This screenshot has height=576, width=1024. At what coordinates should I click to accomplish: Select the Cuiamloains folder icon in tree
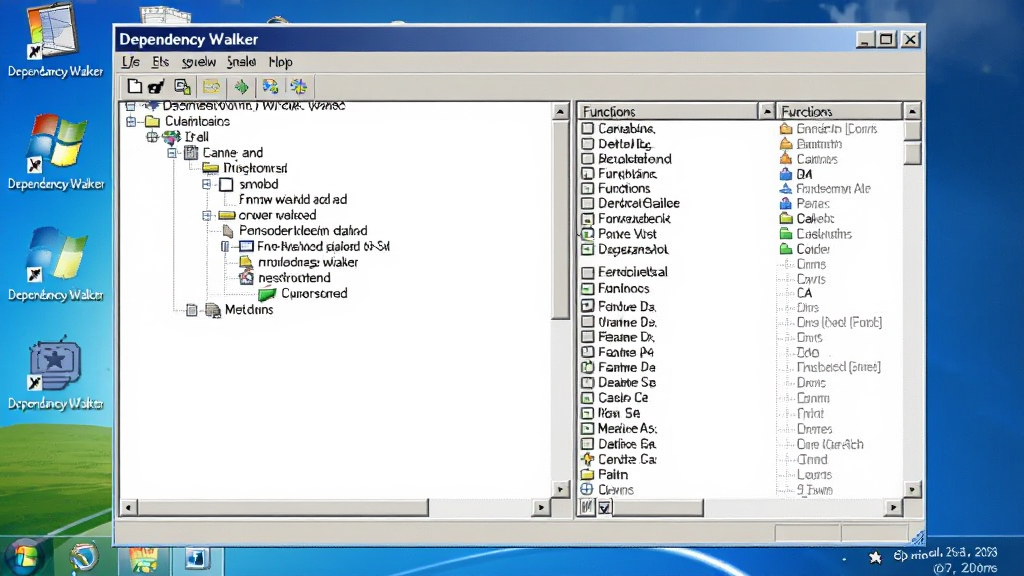click(152, 121)
